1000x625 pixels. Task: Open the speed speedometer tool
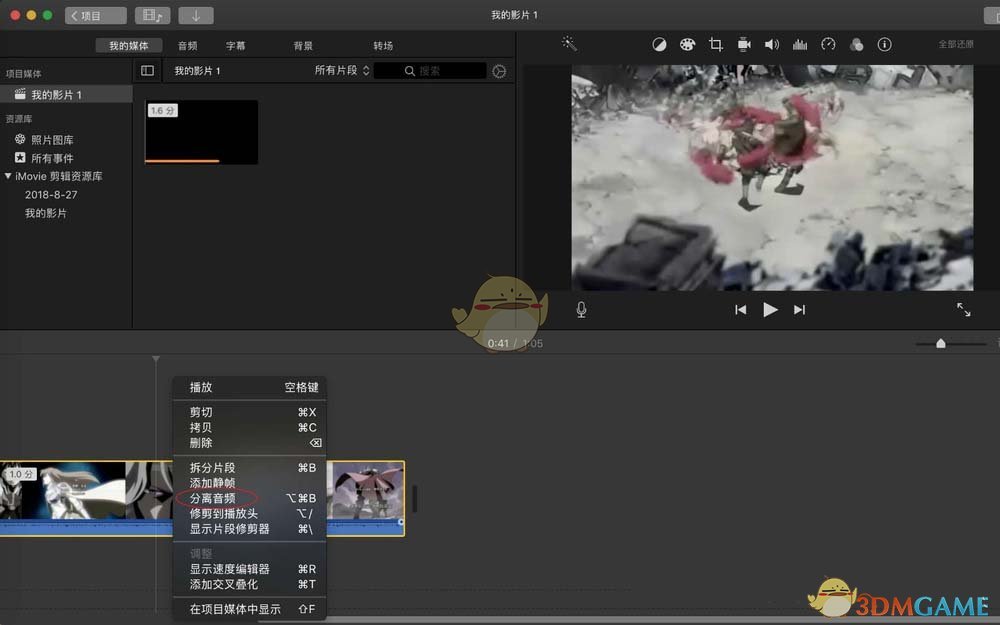click(x=828, y=44)
